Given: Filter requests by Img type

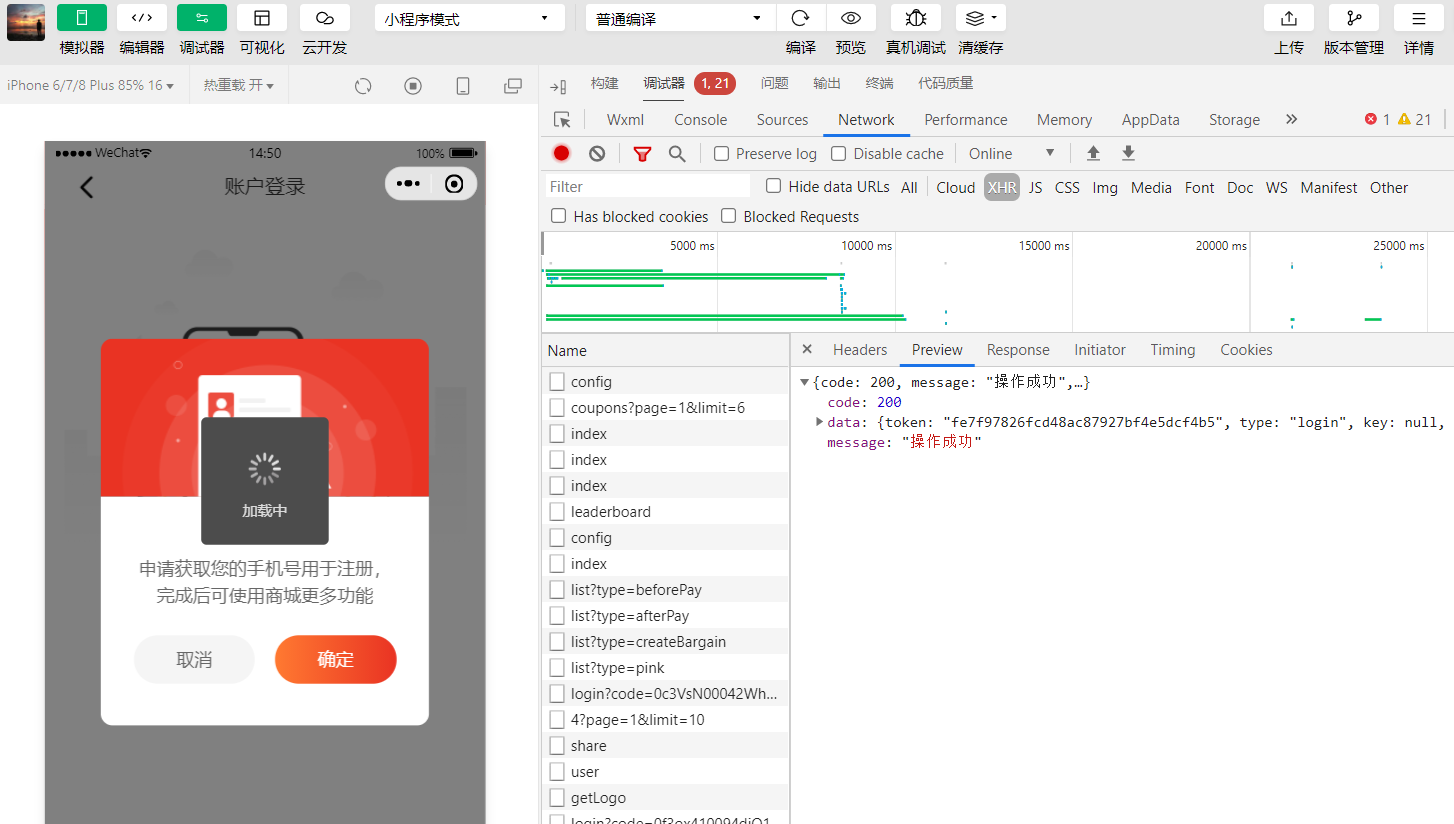Looking at the screenshot, I should coord(1105,187).
